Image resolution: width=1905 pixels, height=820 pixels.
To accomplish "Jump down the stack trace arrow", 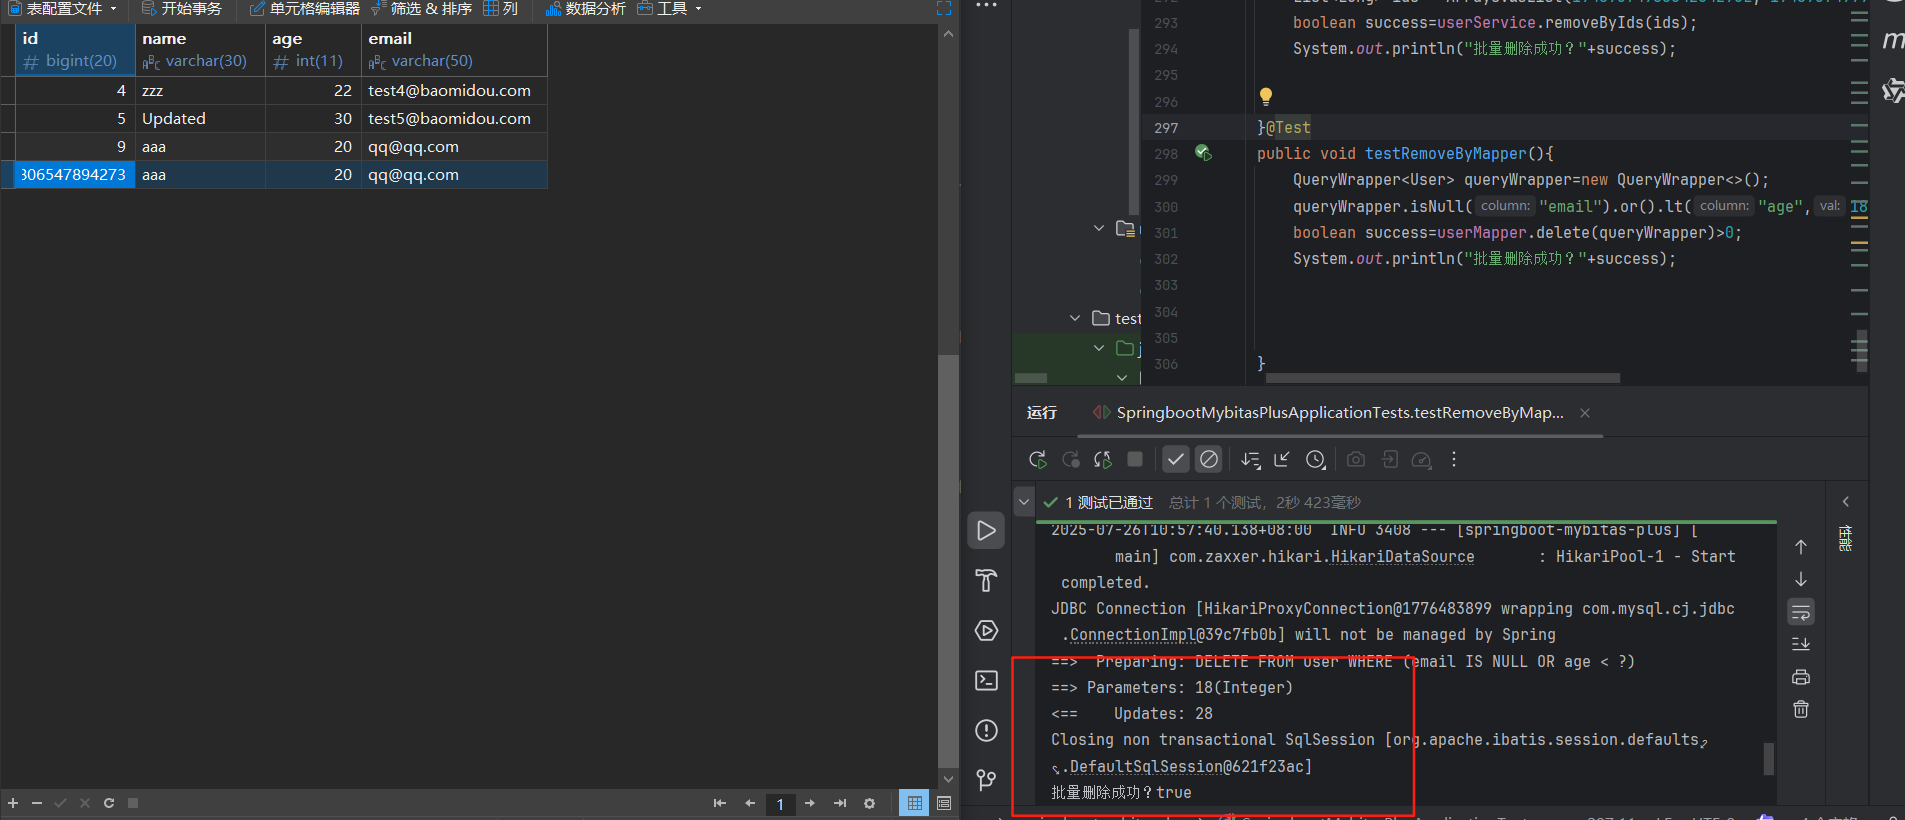I will 1801,580.
